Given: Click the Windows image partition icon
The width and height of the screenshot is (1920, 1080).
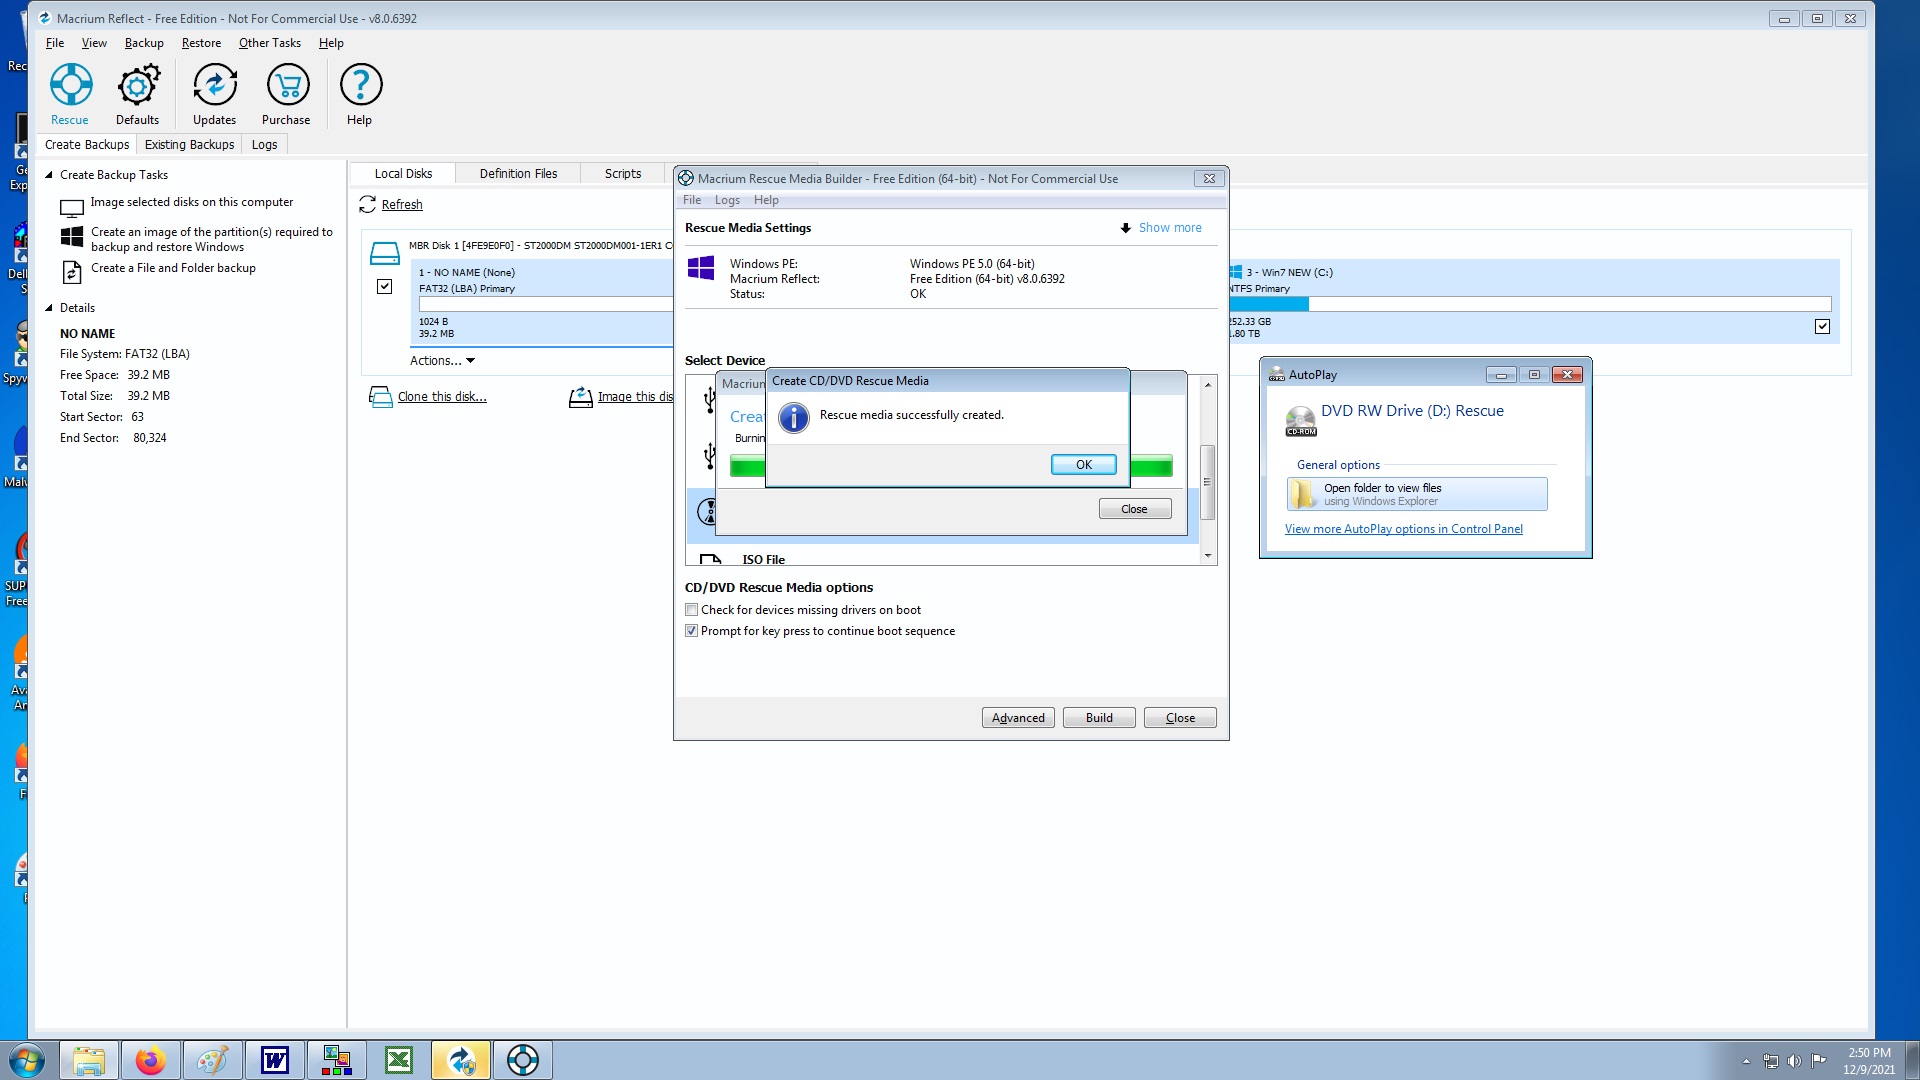Looking at the screenshot, I should pyautogui.click(x=72, y=237).
